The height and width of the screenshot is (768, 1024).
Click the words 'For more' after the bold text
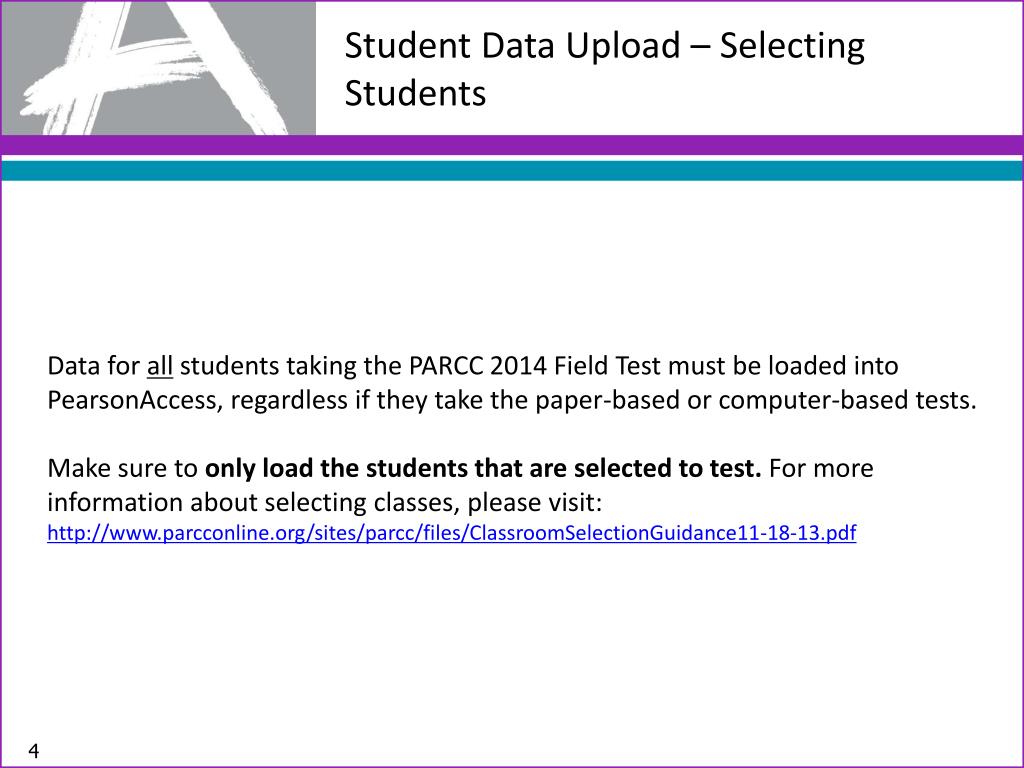point(821,468)
